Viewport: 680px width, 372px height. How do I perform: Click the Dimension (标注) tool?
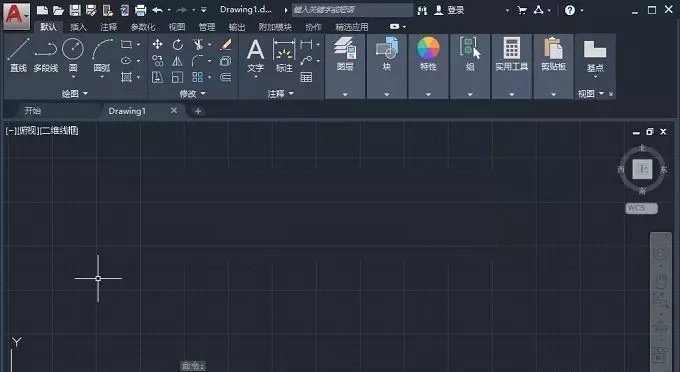coord(284,55)
